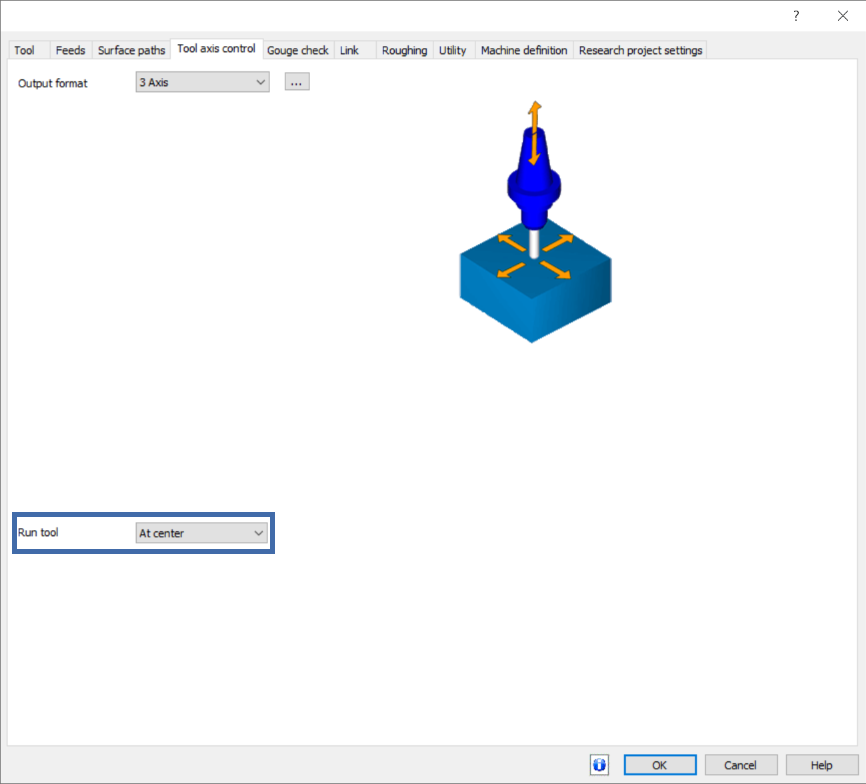Click the ellipsis button next to Output format
Viewport: 866px width, 784px height.
(x=297, y=82)
